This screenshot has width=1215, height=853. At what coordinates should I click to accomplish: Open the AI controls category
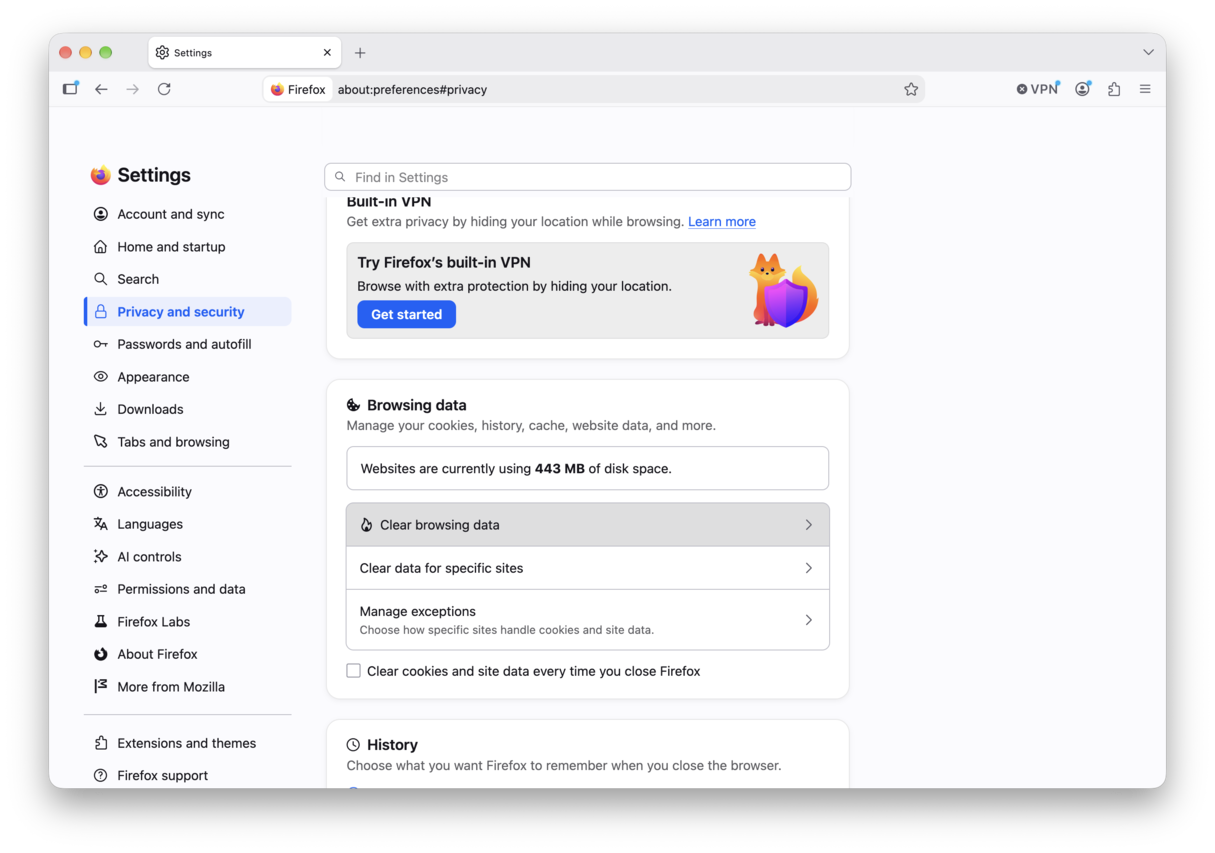pyautogui.click(x=188, y=557)
